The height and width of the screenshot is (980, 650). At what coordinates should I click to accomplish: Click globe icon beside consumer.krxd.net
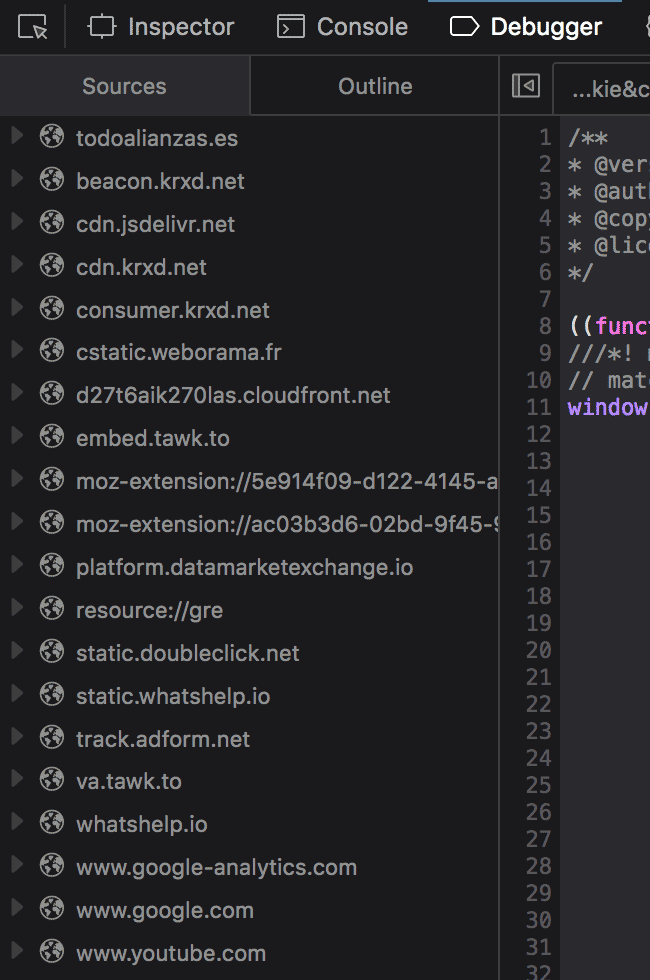point(52,309)
